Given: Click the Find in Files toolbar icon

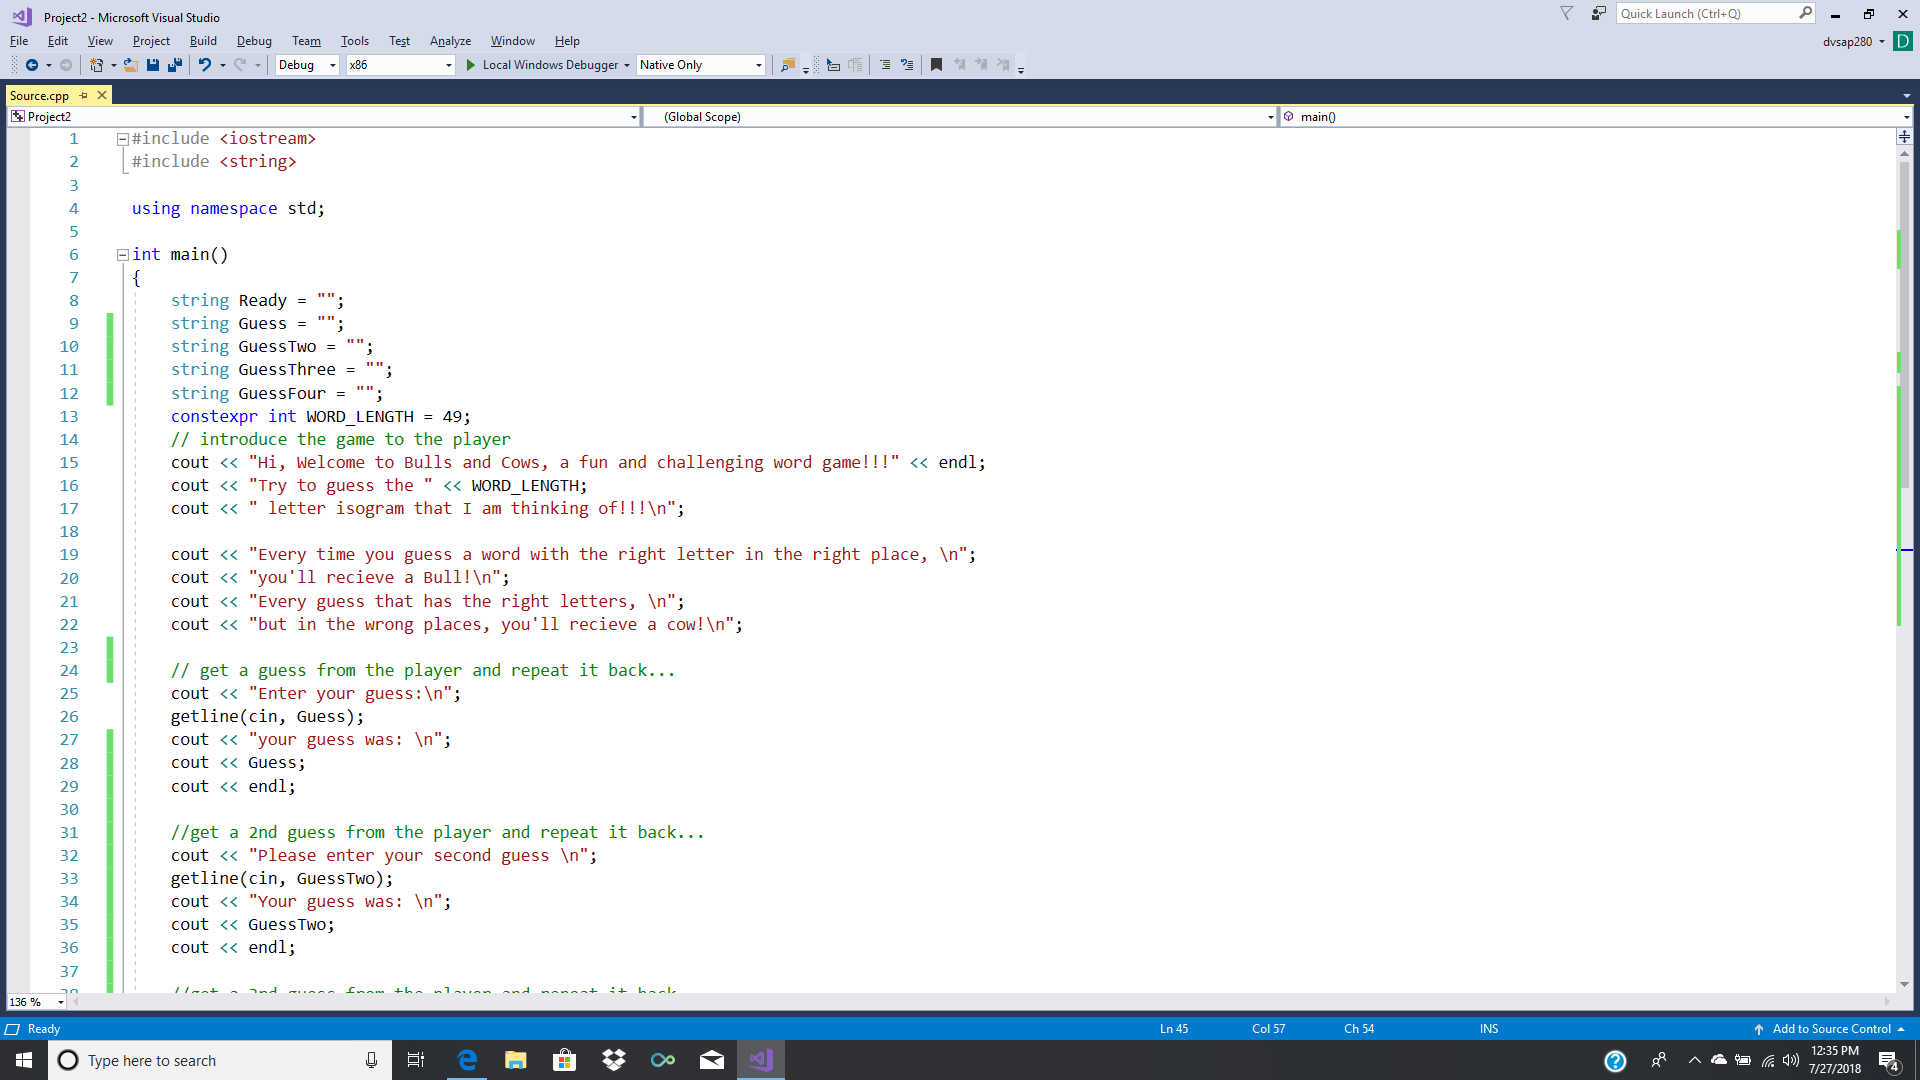Looking at the screenshot, I should tap(789, 65).
